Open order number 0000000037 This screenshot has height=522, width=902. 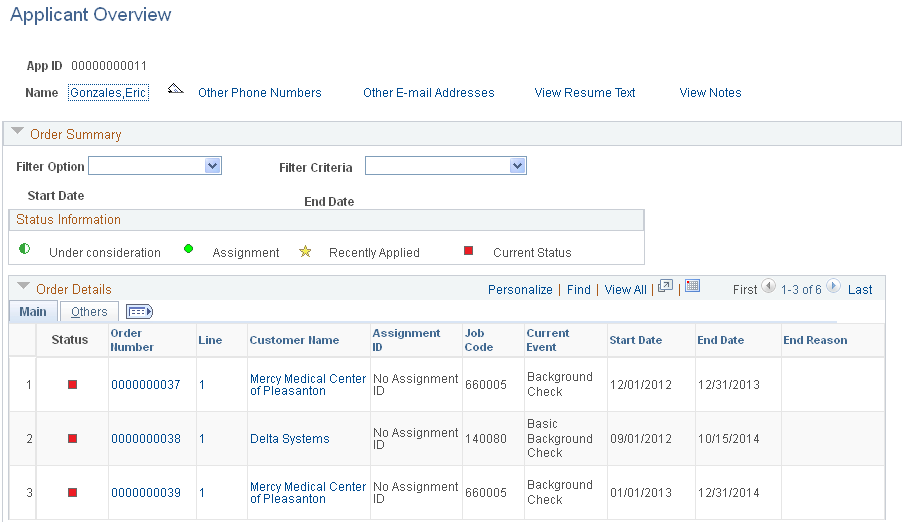[146, 384]
